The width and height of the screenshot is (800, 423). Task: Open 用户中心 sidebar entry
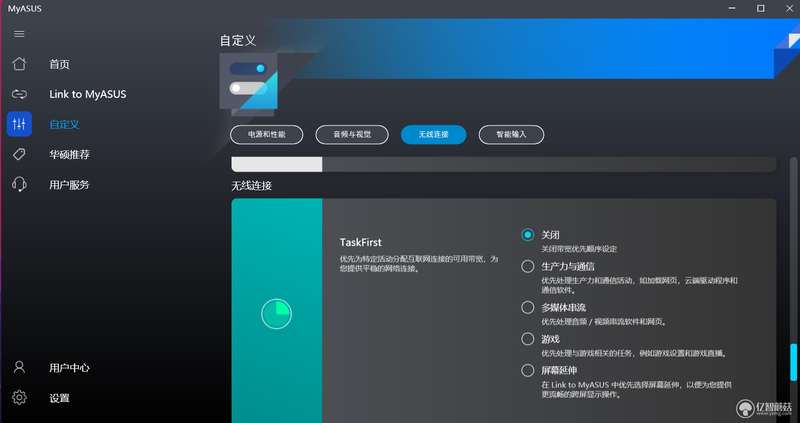pos(69,368)
